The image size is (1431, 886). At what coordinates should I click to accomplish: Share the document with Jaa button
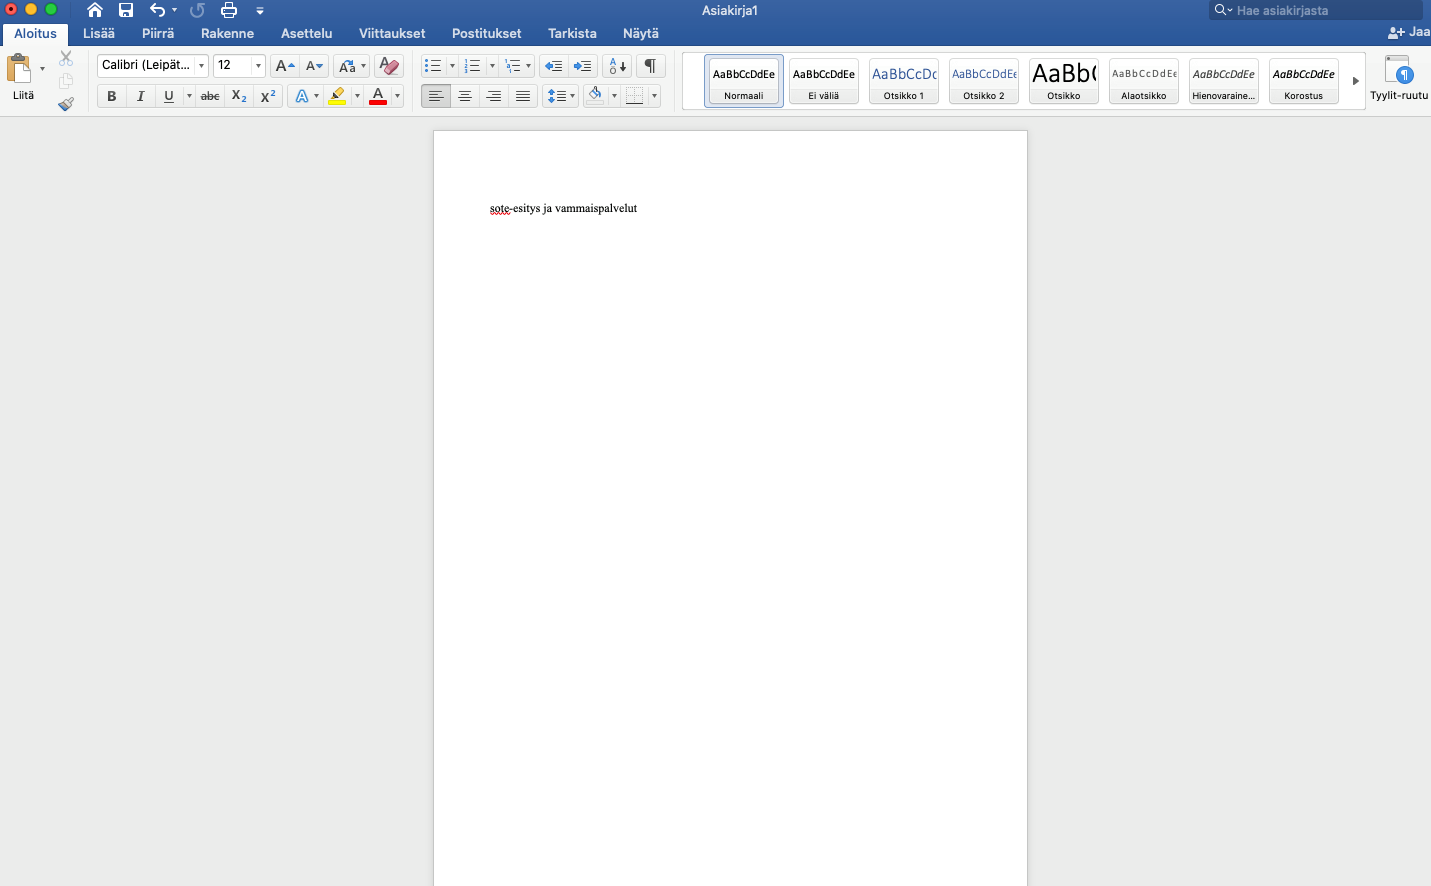[x=1409, y=32]
